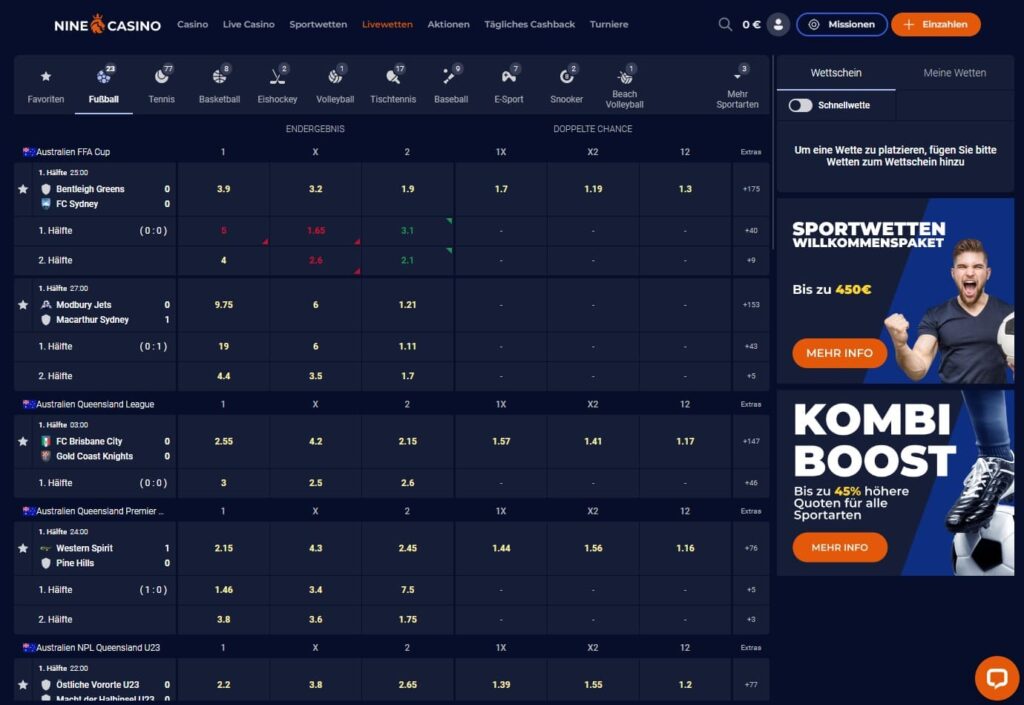Pick double chance 1X odds 1.44 Western Spirit

coord(501,548)
